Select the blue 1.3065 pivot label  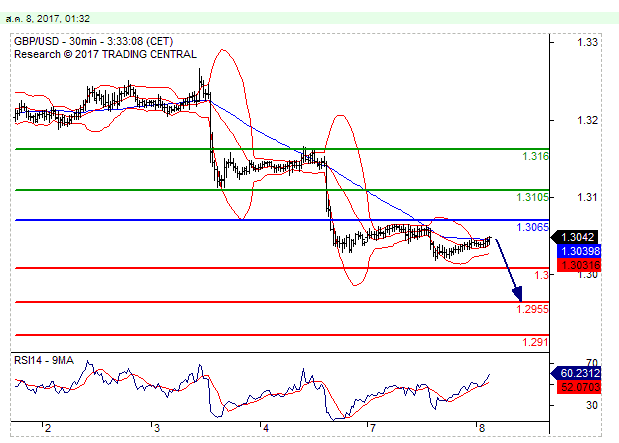pyautogui.click(x=533, y=227)
